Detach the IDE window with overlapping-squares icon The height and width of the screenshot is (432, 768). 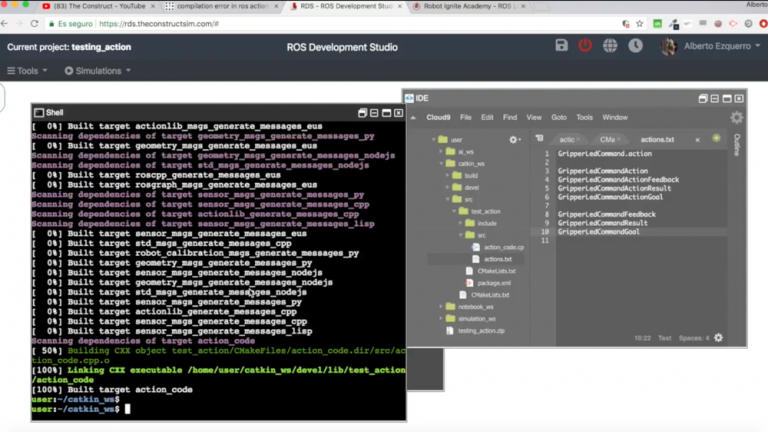pyautogui.click(x=703, y=98)
